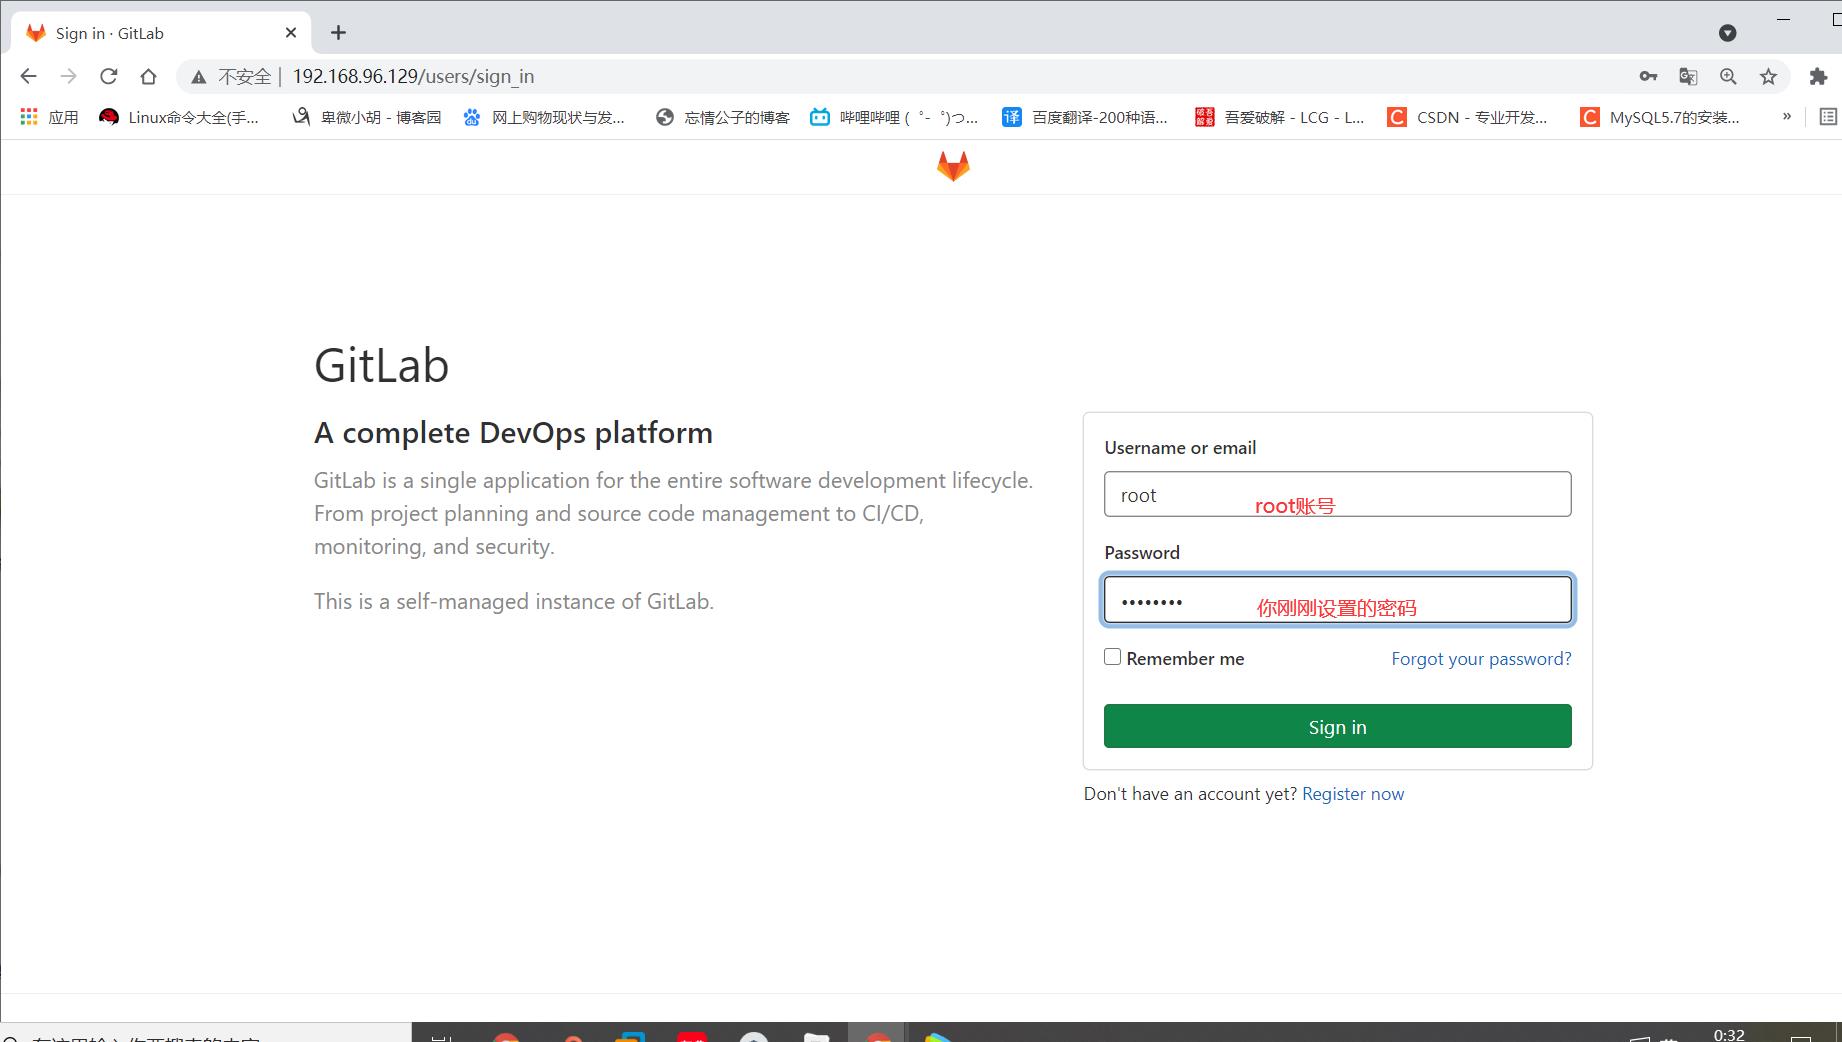The image size is (1842, 1042).
Task: Open 卑微小胡 - 博客园 bookmark
Action: 366,117
